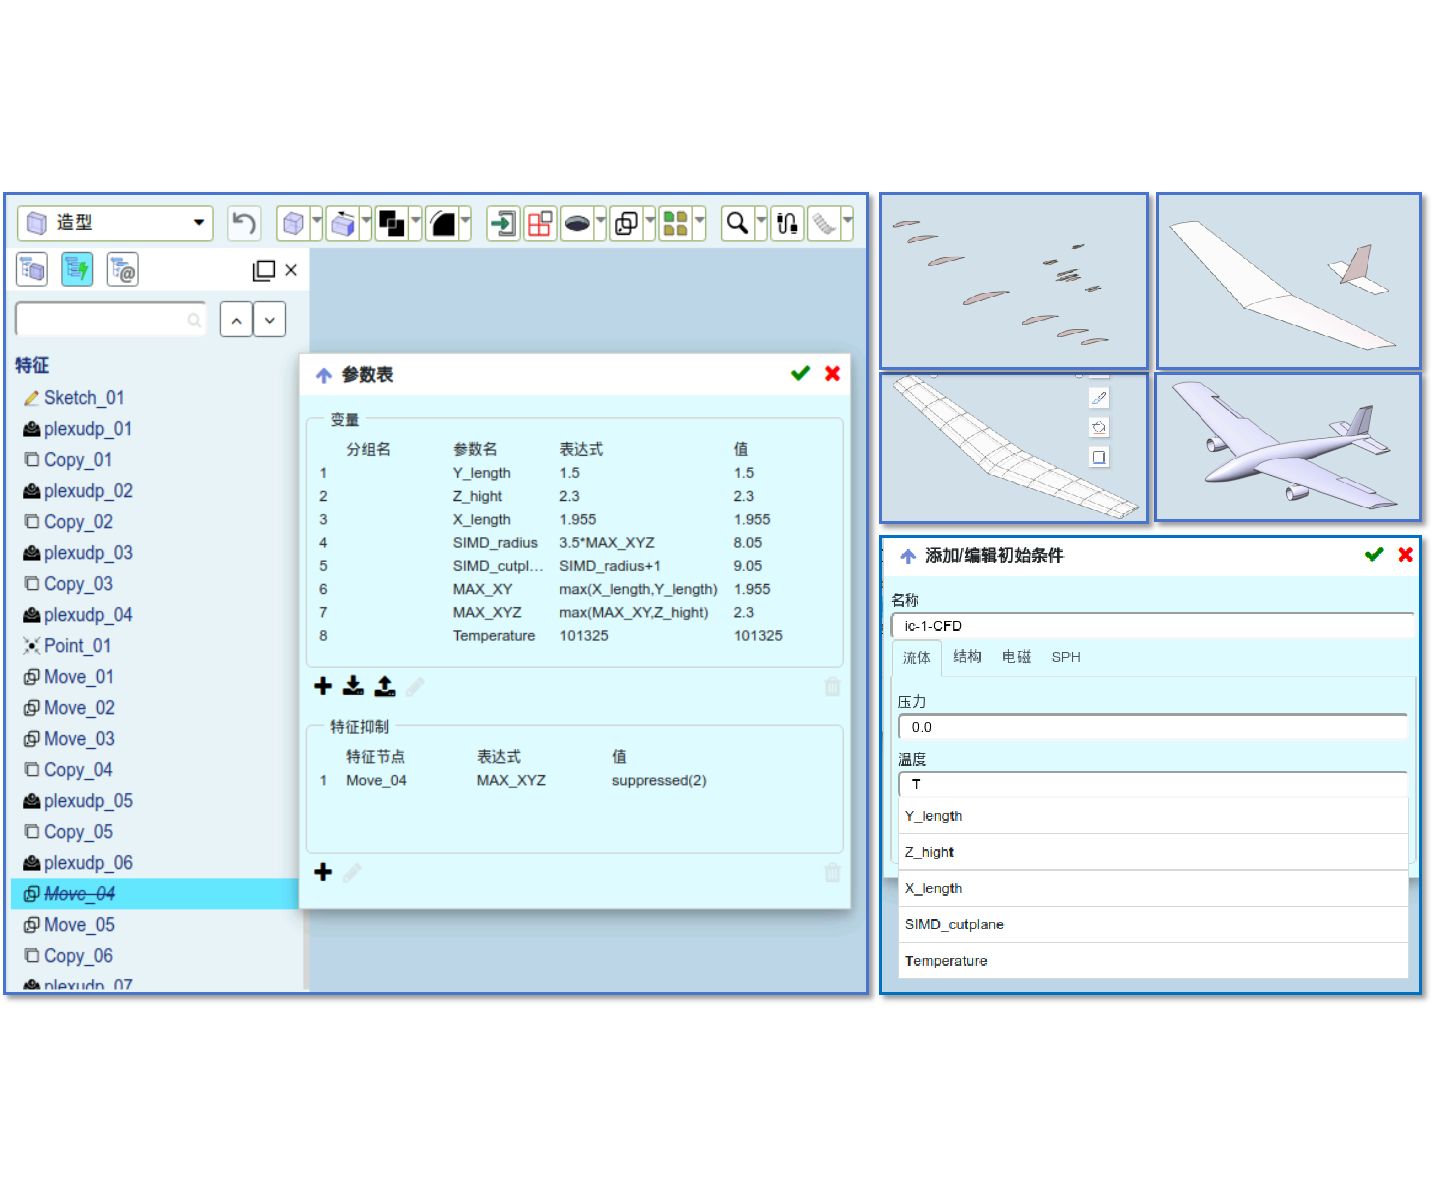
Task: Toggle the highlighted lightning feature tree view
Action: point(77,269)
